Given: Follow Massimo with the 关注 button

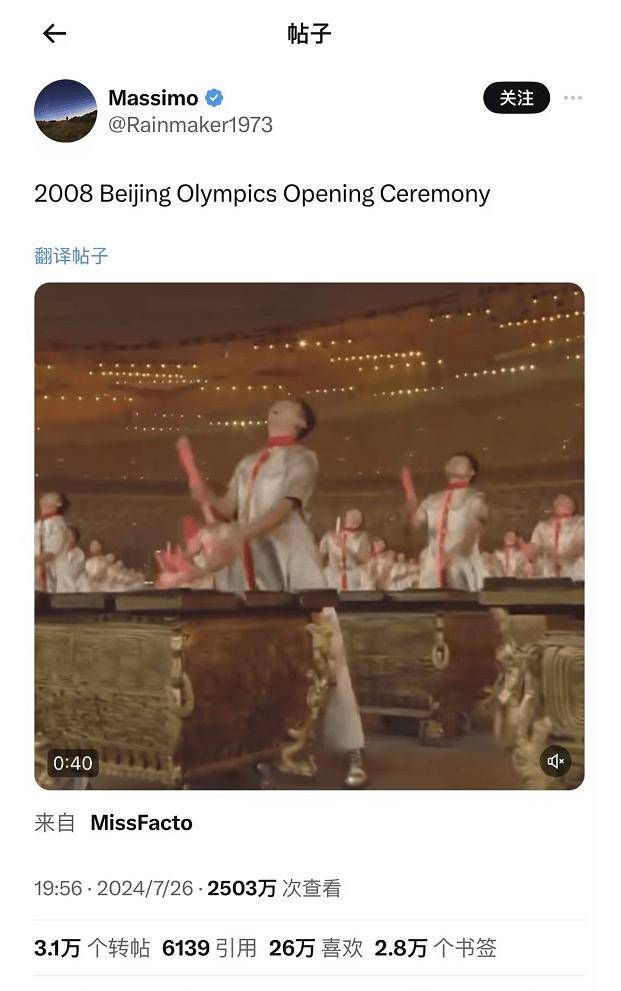Looking at the screenshot, I should click(516, 98).
